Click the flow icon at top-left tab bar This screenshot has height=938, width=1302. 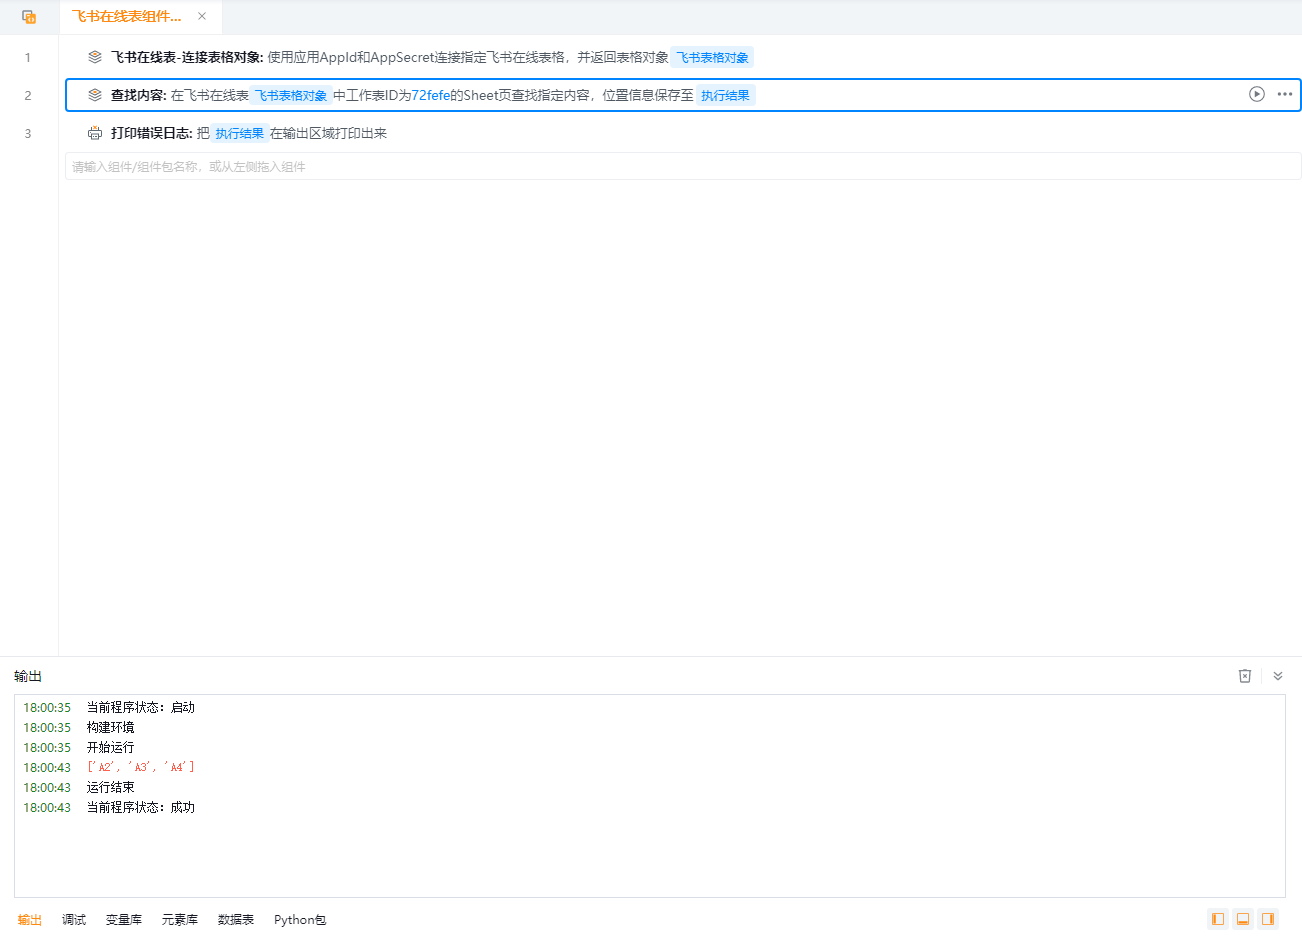click(x=29, y=17)
